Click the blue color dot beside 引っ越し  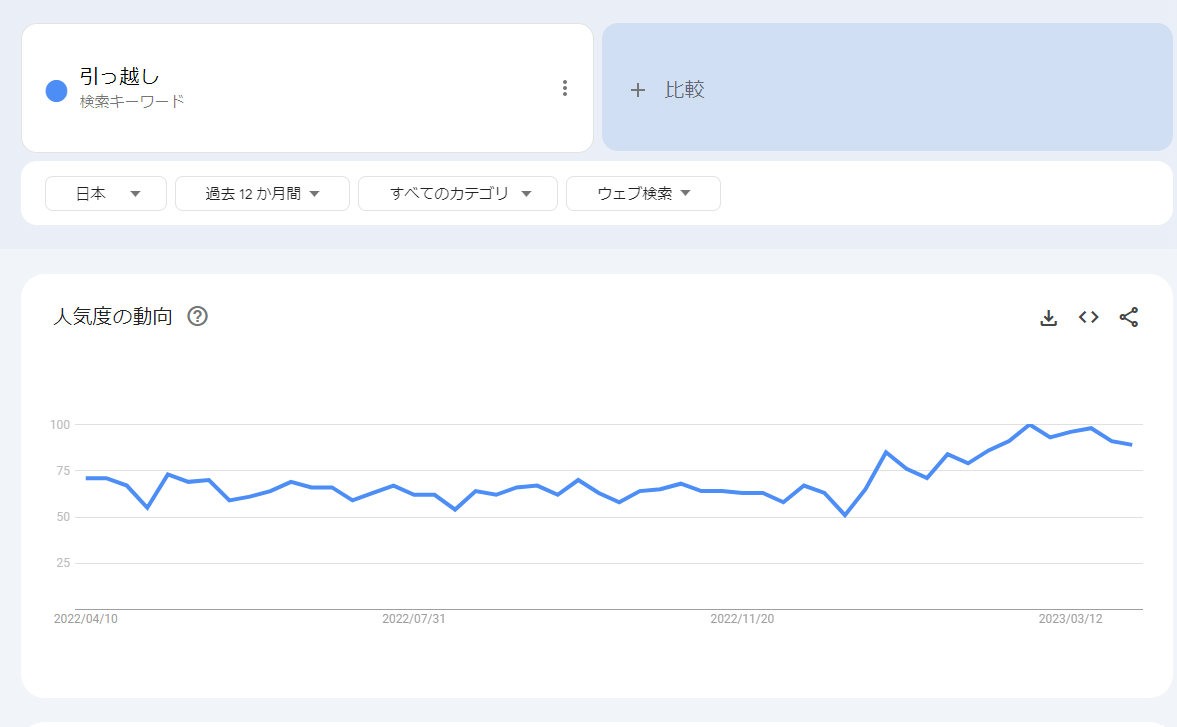click(56, 91)
